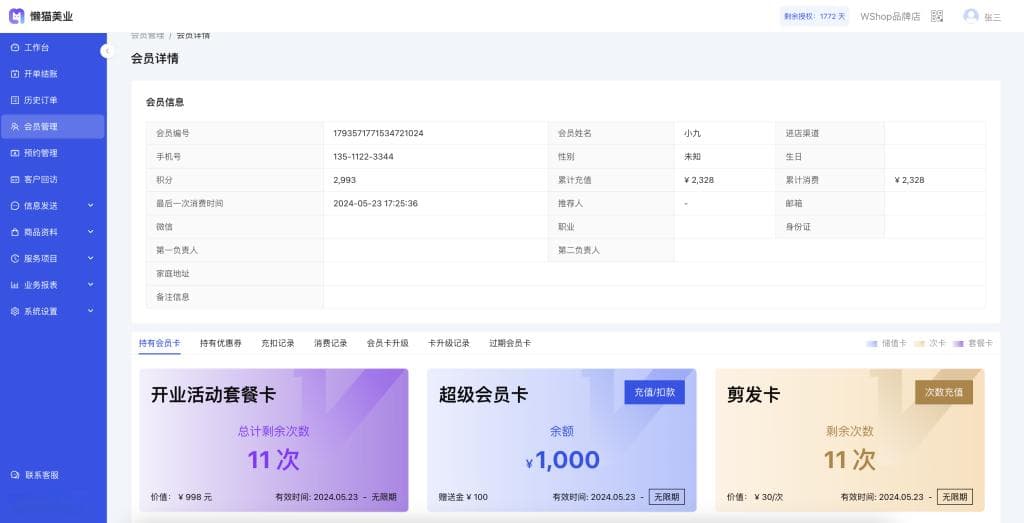Click the WShop品牌店 store name
Screen dimensions: 1024x523
(889, 17)
